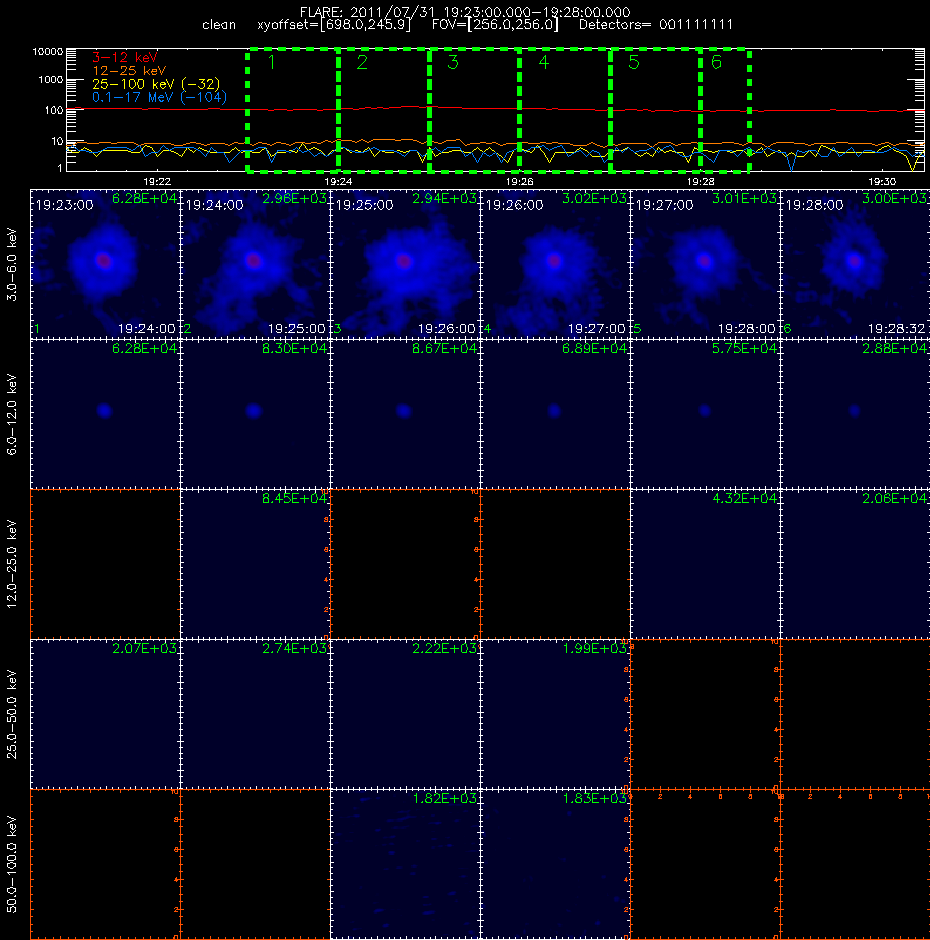Viewport: 930px width, 940px height.
Task: Select the 'clean' algorithm label
Action: point(219,25)
